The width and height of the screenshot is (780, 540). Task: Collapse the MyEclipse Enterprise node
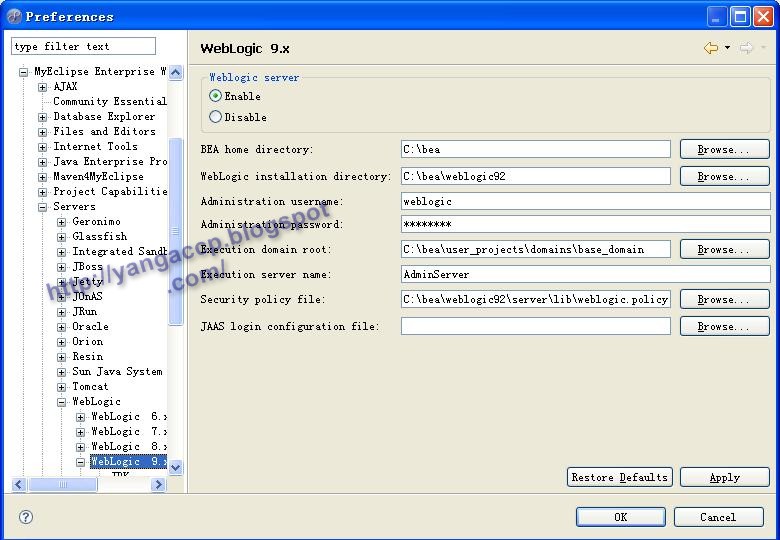point(23,72)
